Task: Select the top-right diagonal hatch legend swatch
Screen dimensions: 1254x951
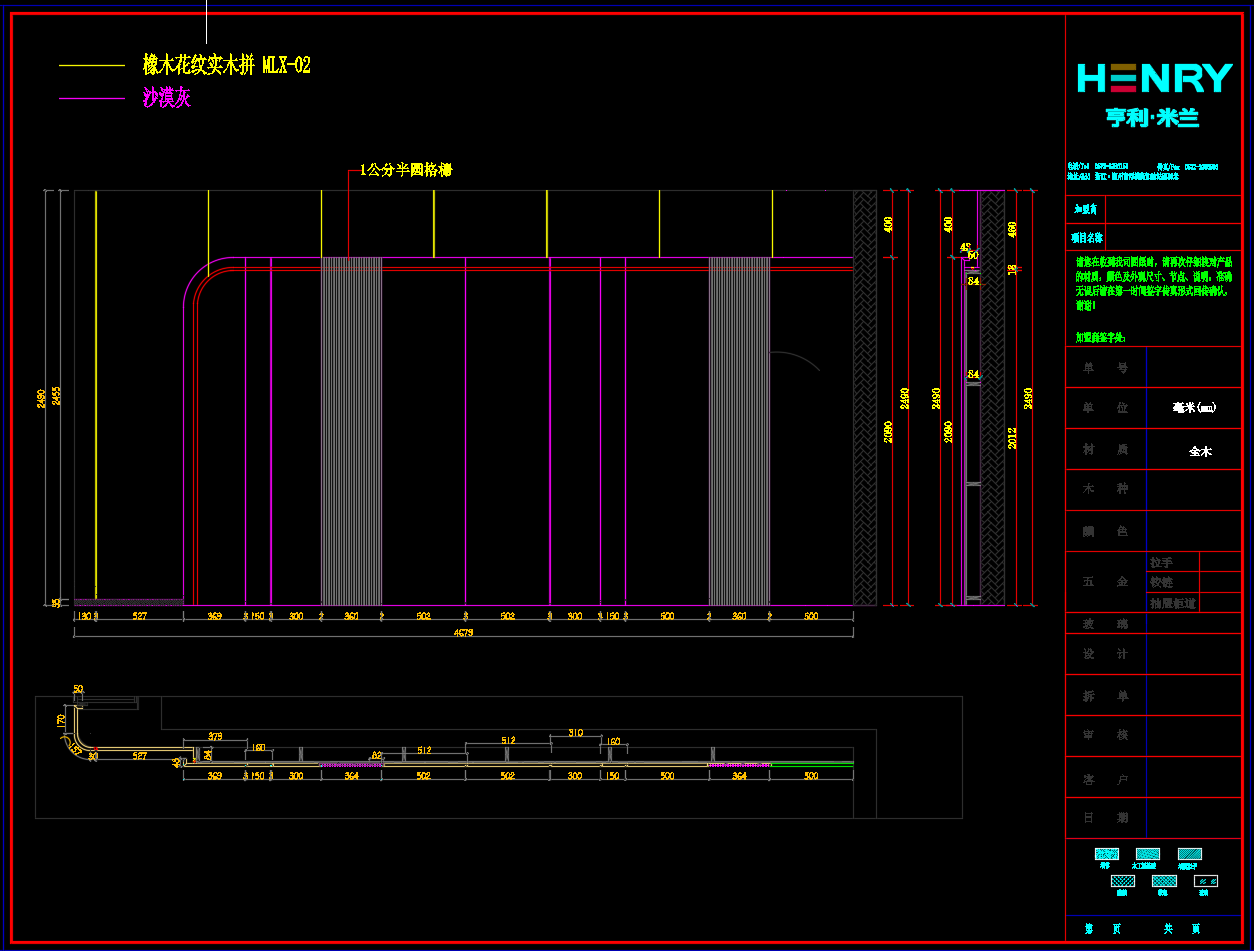Action: (1189, 854)
